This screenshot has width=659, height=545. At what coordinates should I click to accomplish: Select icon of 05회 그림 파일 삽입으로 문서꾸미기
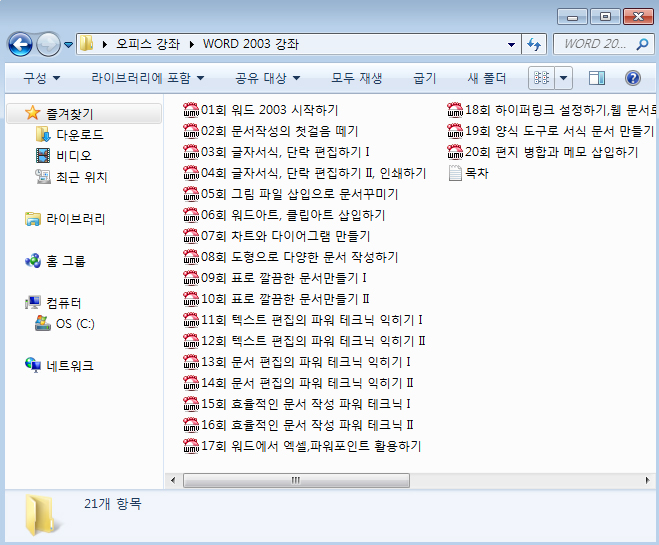click(191, 194)
